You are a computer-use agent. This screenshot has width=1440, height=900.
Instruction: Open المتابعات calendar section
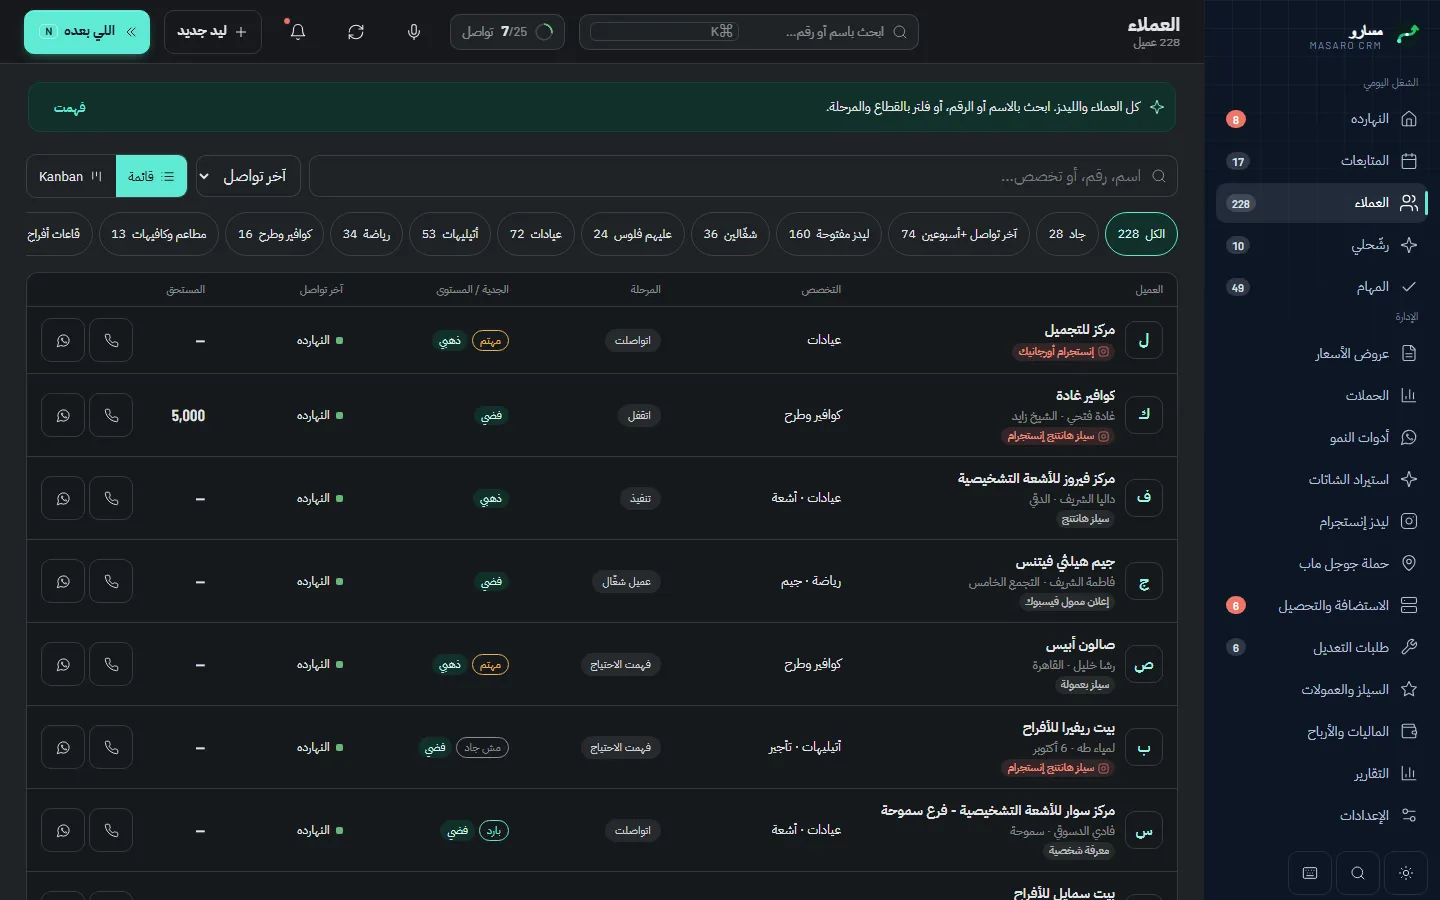coord(1322,161)
